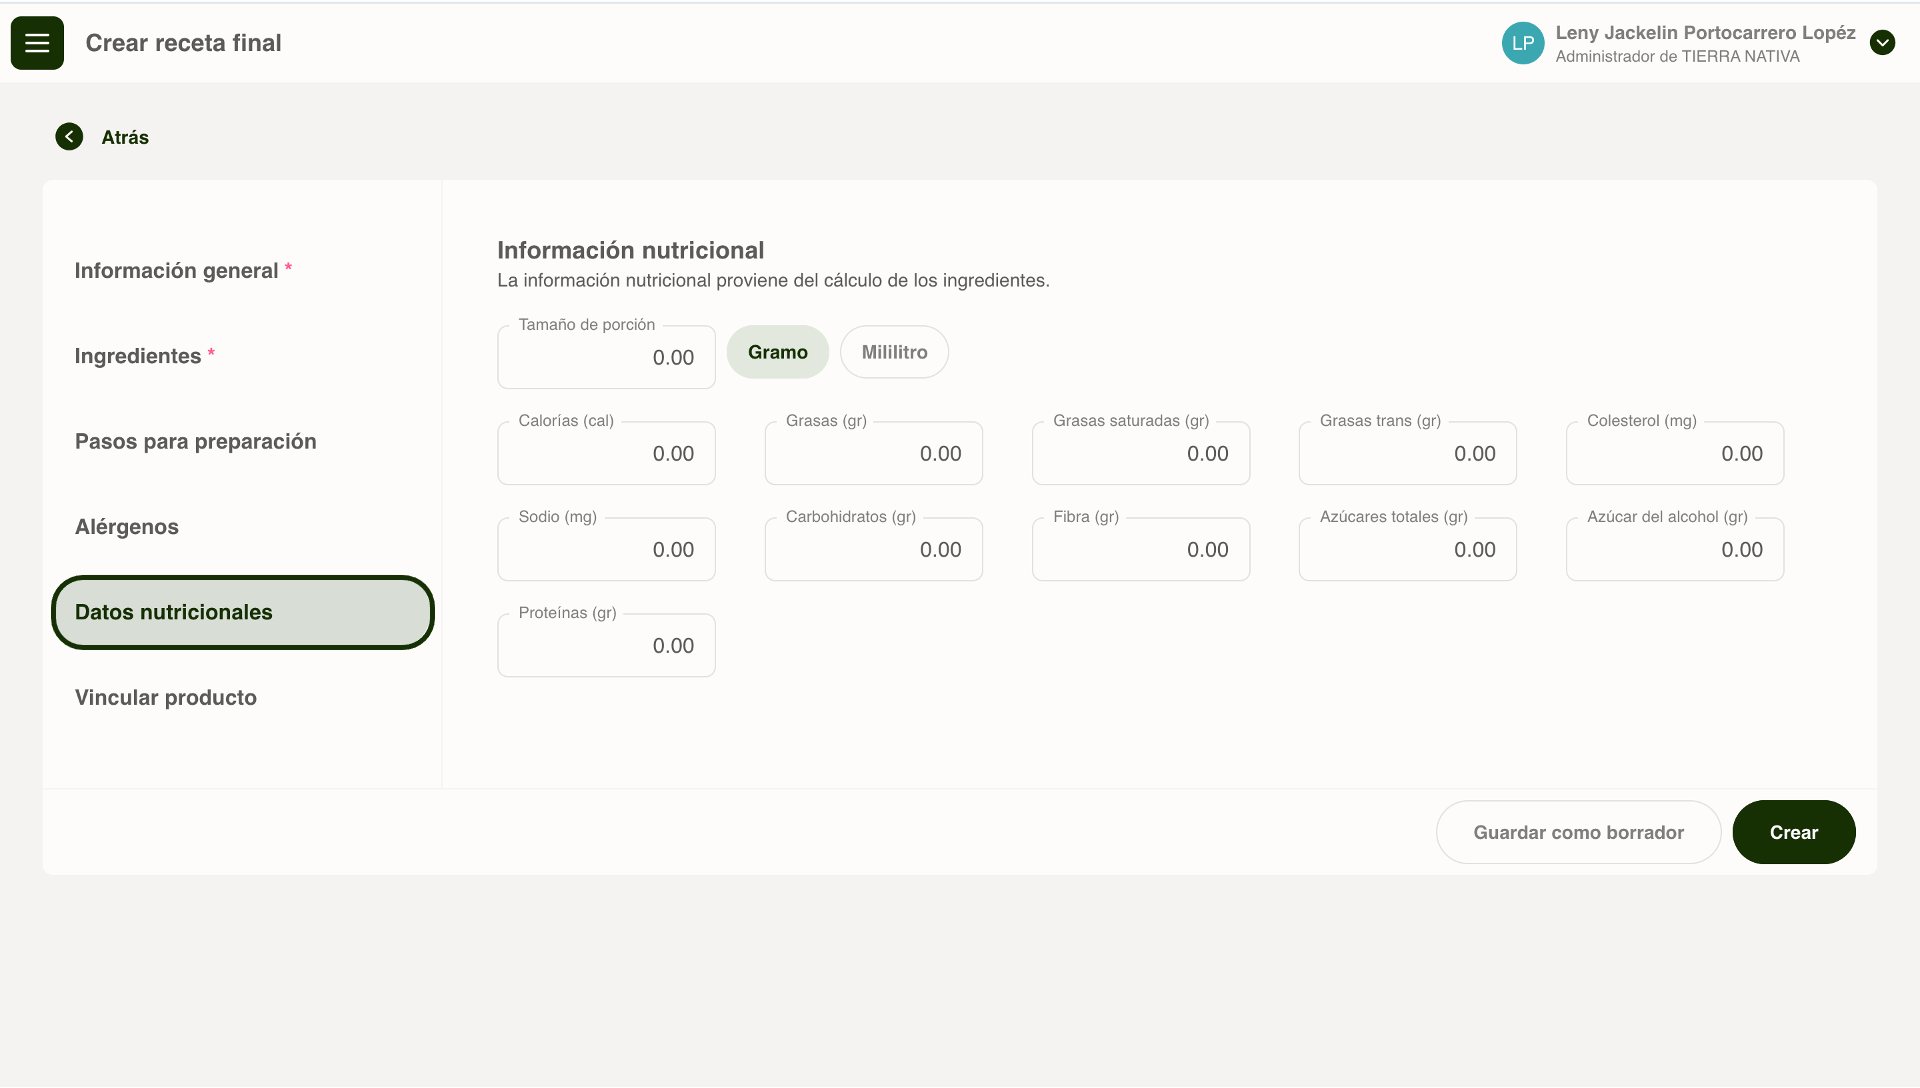Select the Azúcares totales (gr) field
Viewport: 1920px width, 1088px height.
pyautogui.click(x=1407, y=549)
